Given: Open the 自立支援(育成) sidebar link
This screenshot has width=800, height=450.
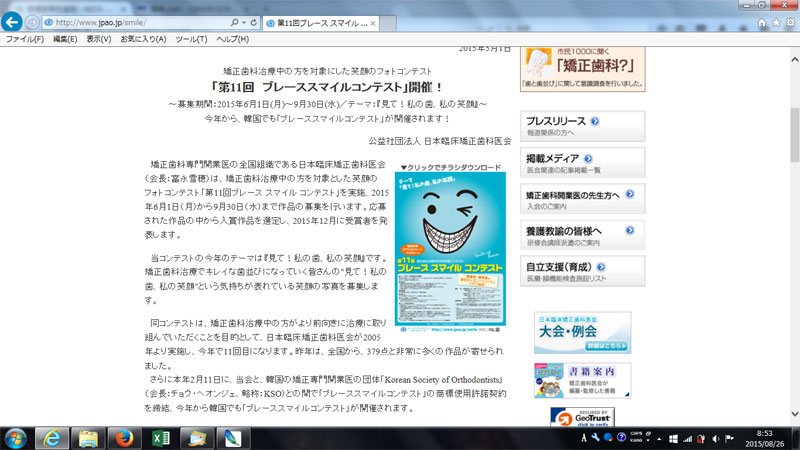Looking at the screenshot, I should pos(583,271).
